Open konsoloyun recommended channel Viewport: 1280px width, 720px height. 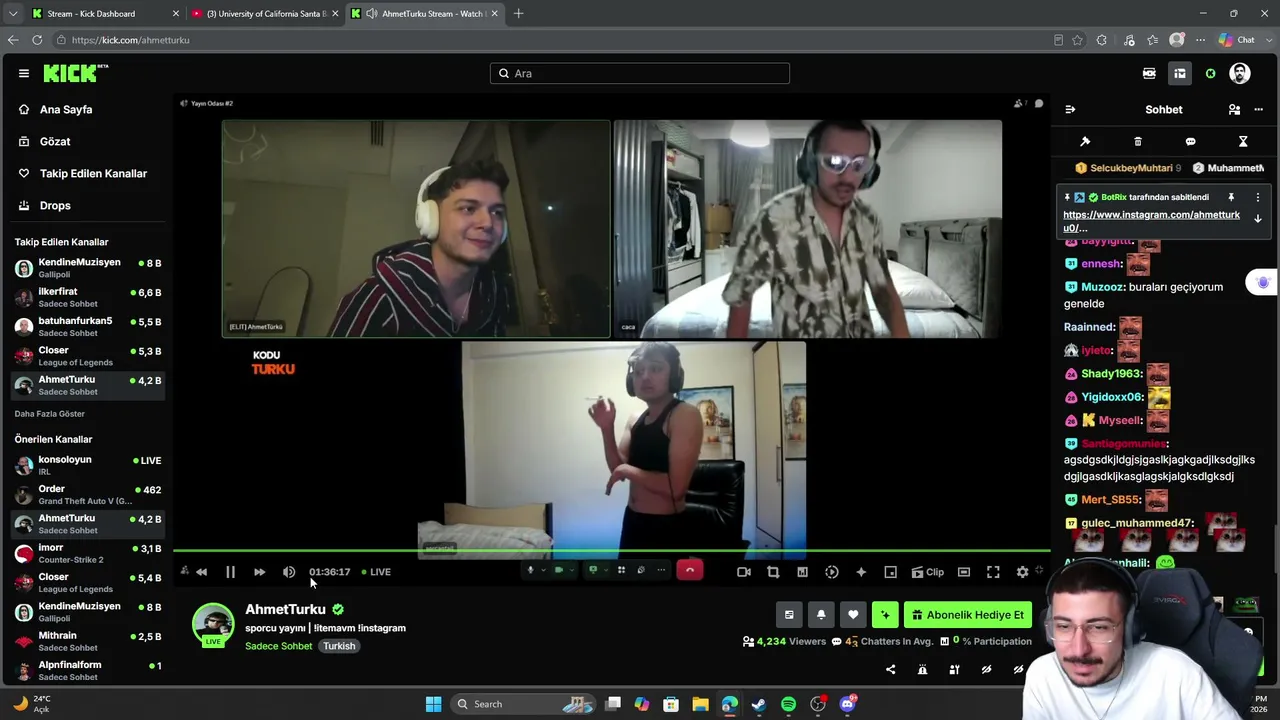[x=88, y=465]
